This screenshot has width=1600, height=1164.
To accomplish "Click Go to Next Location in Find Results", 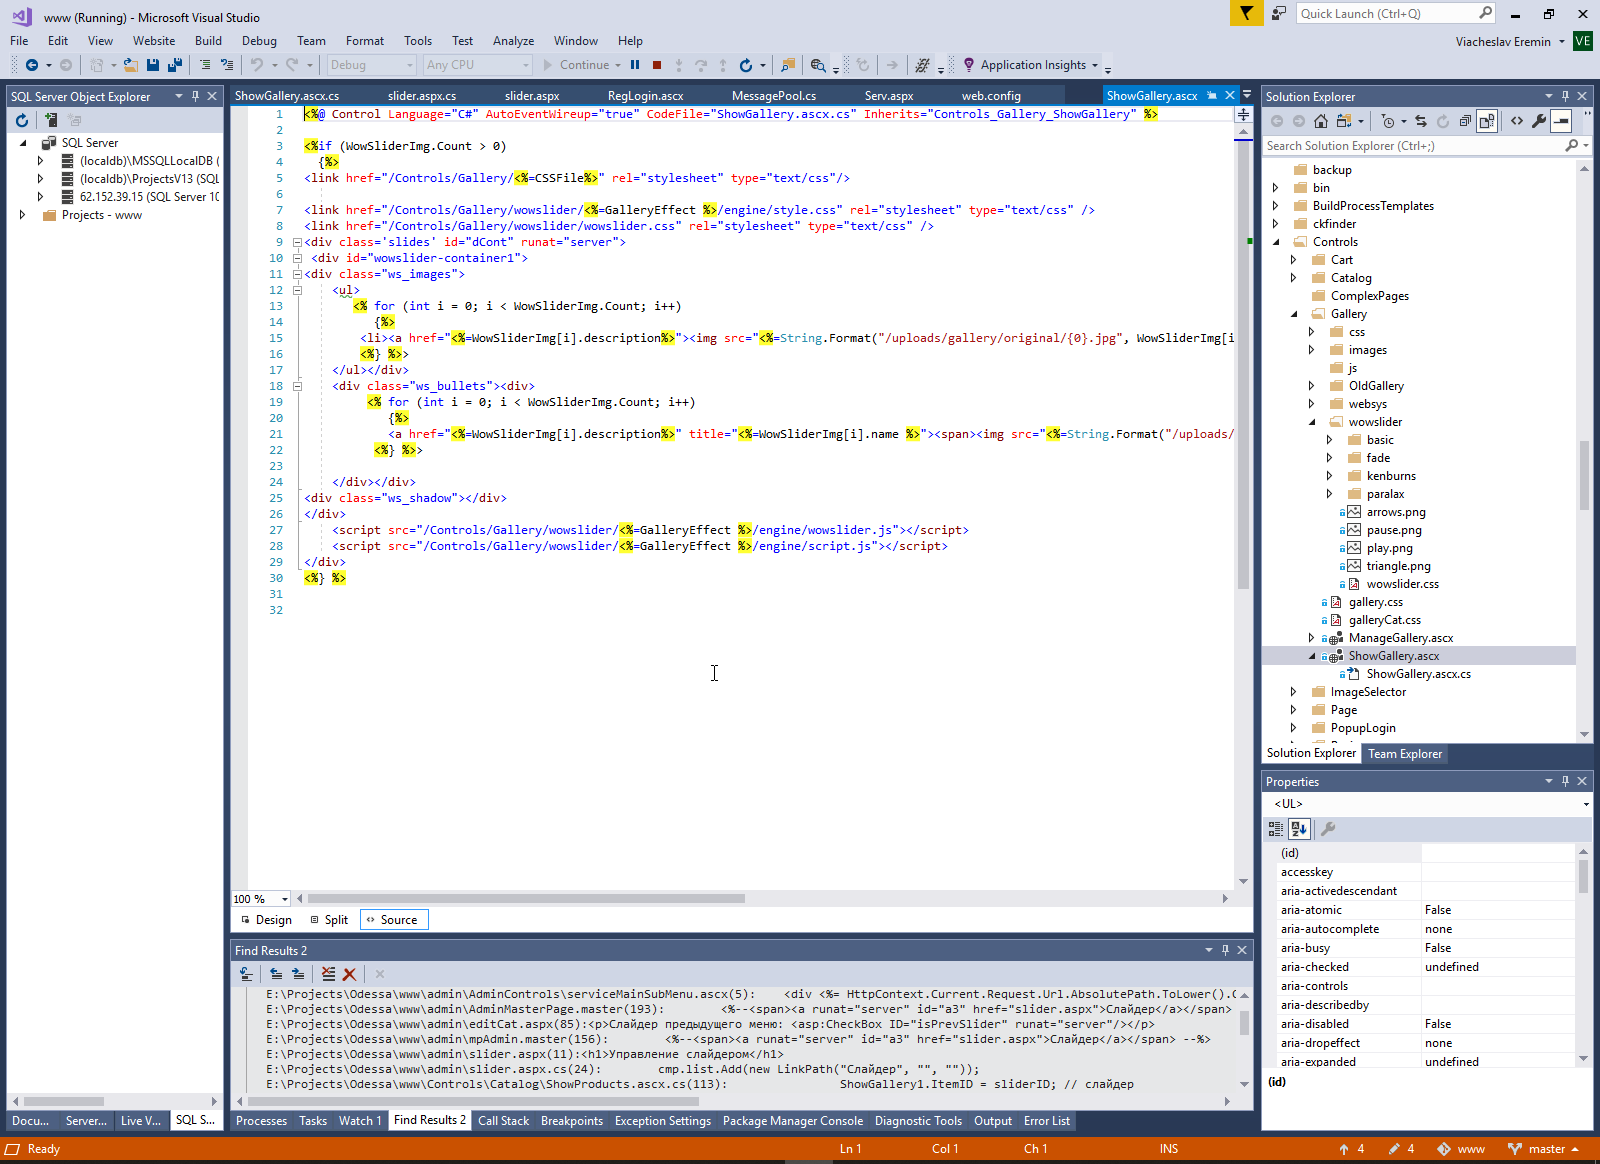I will [298, 974].
